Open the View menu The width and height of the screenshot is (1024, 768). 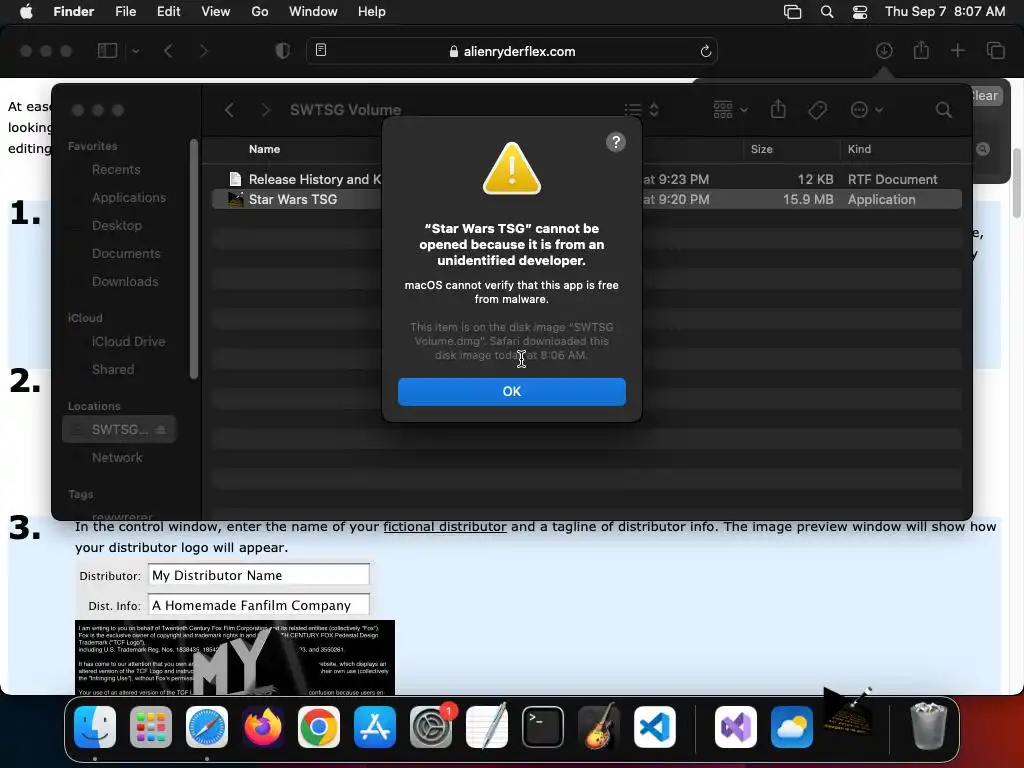click(x=216, y=12)
